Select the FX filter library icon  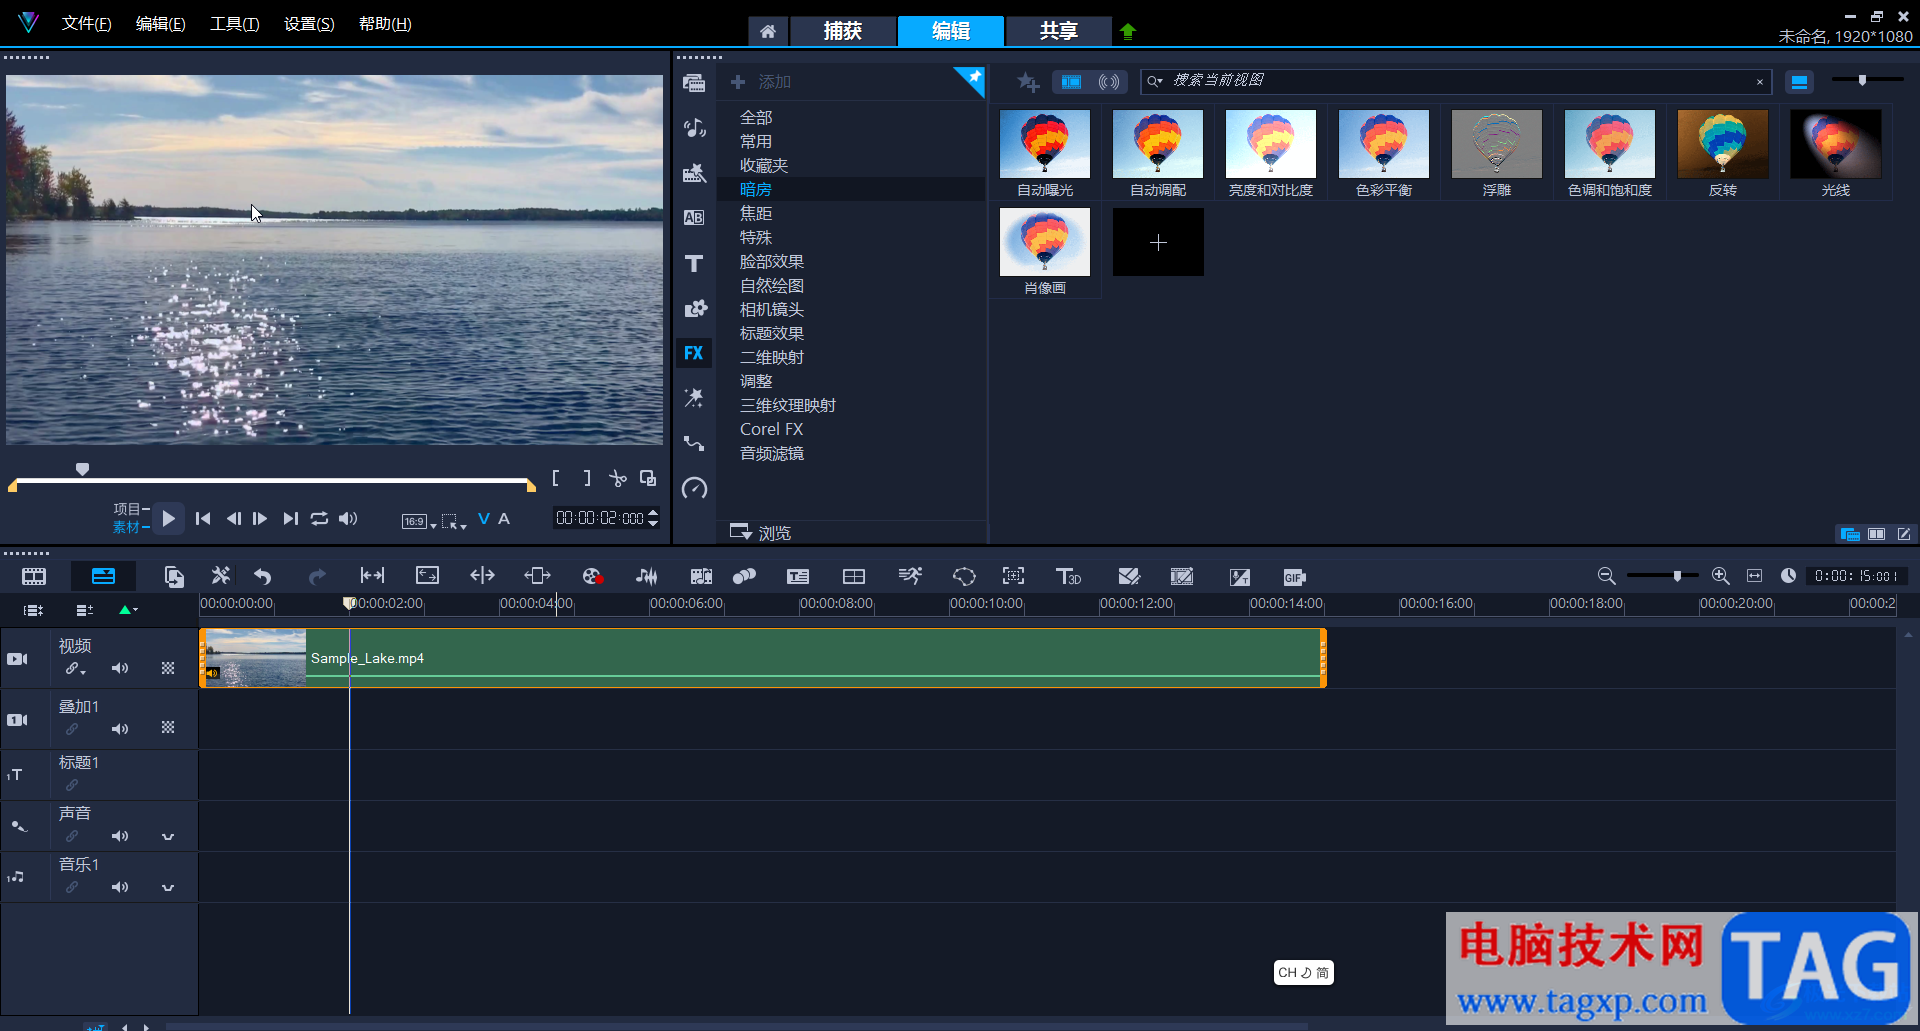pos(694,353)
